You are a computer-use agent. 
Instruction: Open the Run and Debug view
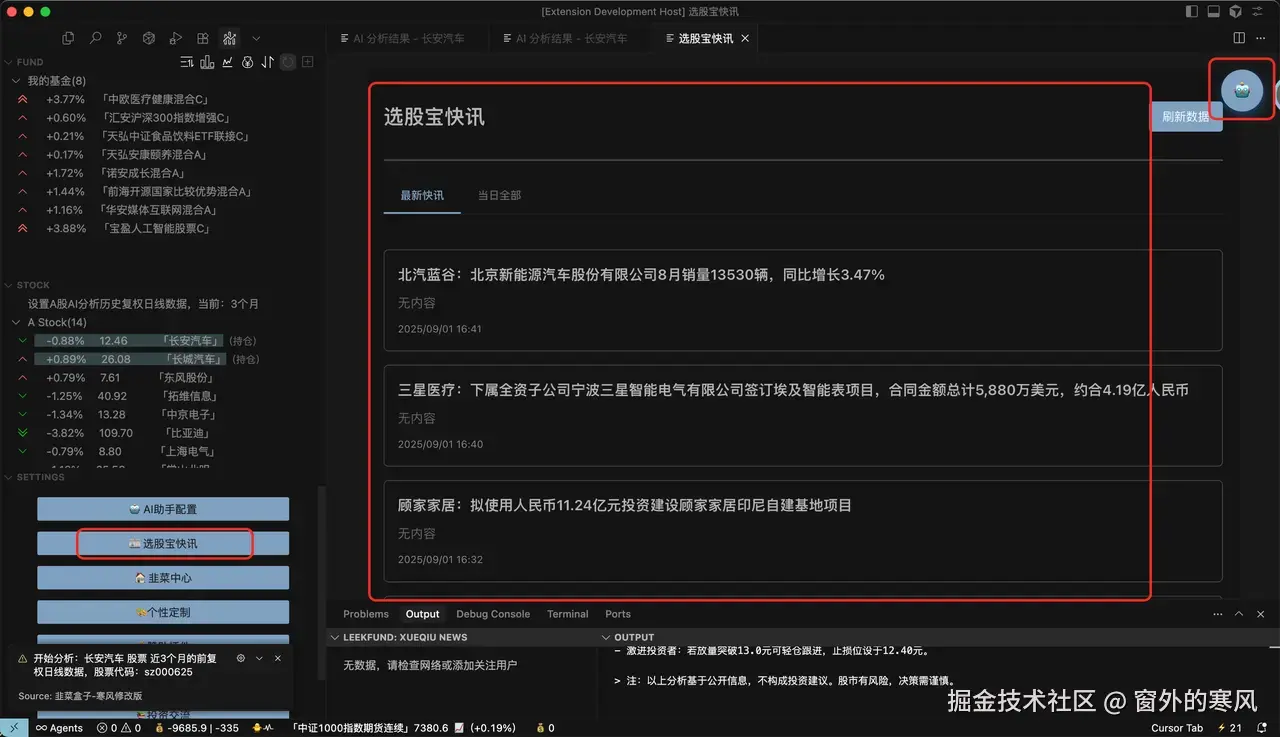click(175, 38)
